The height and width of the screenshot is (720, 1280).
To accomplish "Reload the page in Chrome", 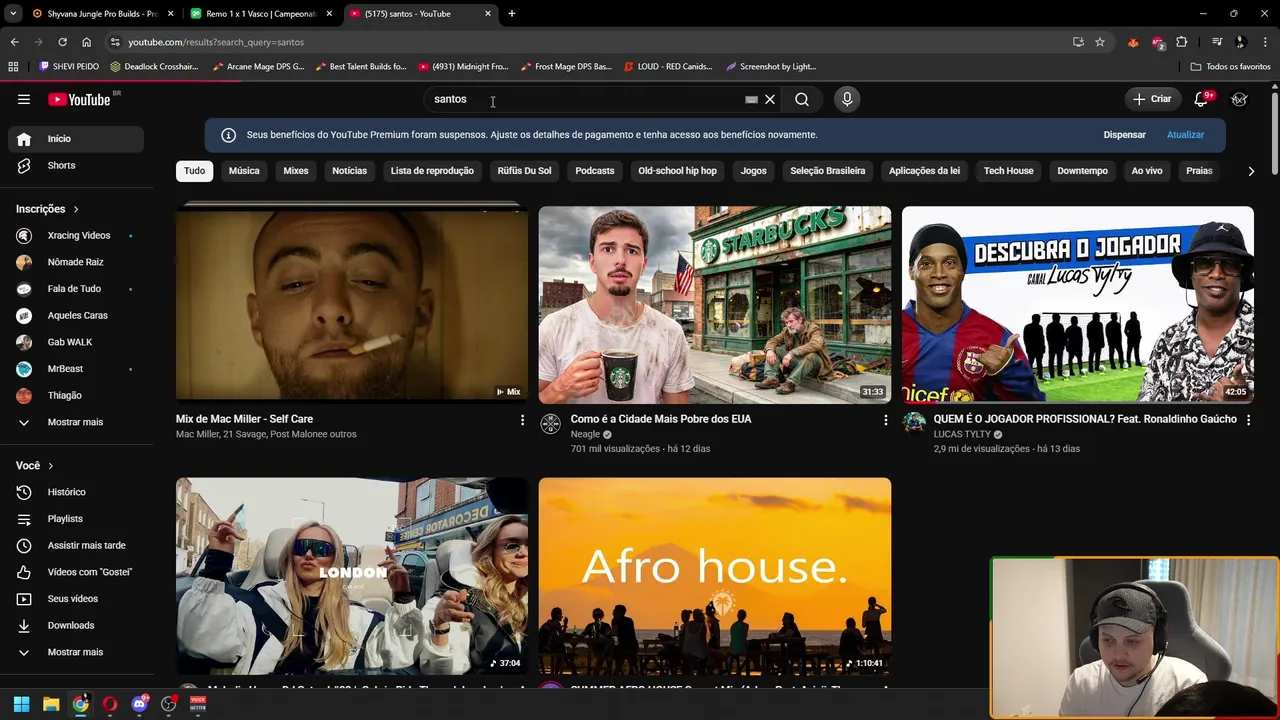I will pos(62,42).
